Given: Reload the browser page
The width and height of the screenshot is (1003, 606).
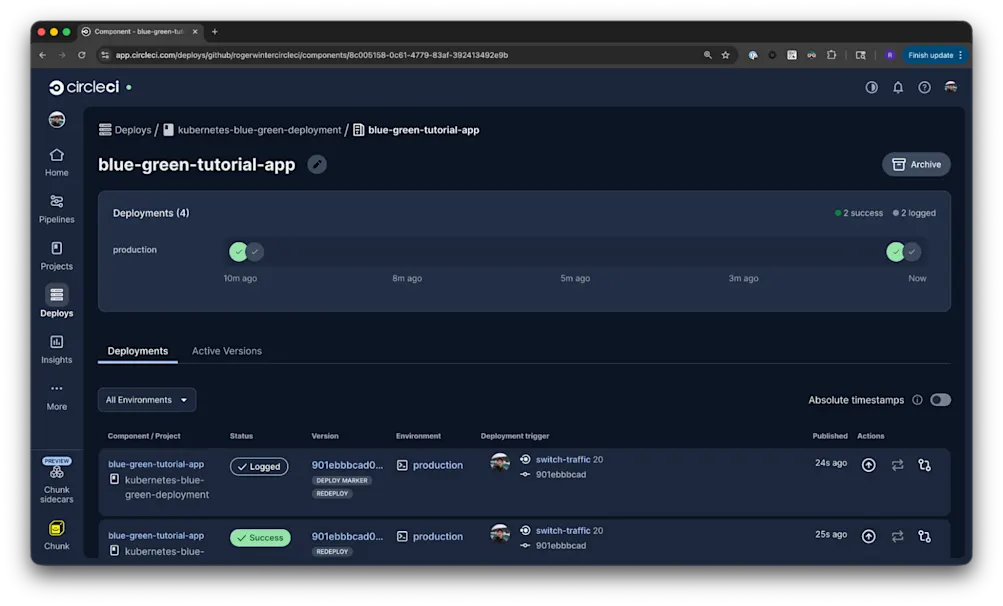Looking at the screenshot, I should tap(82, 55).
